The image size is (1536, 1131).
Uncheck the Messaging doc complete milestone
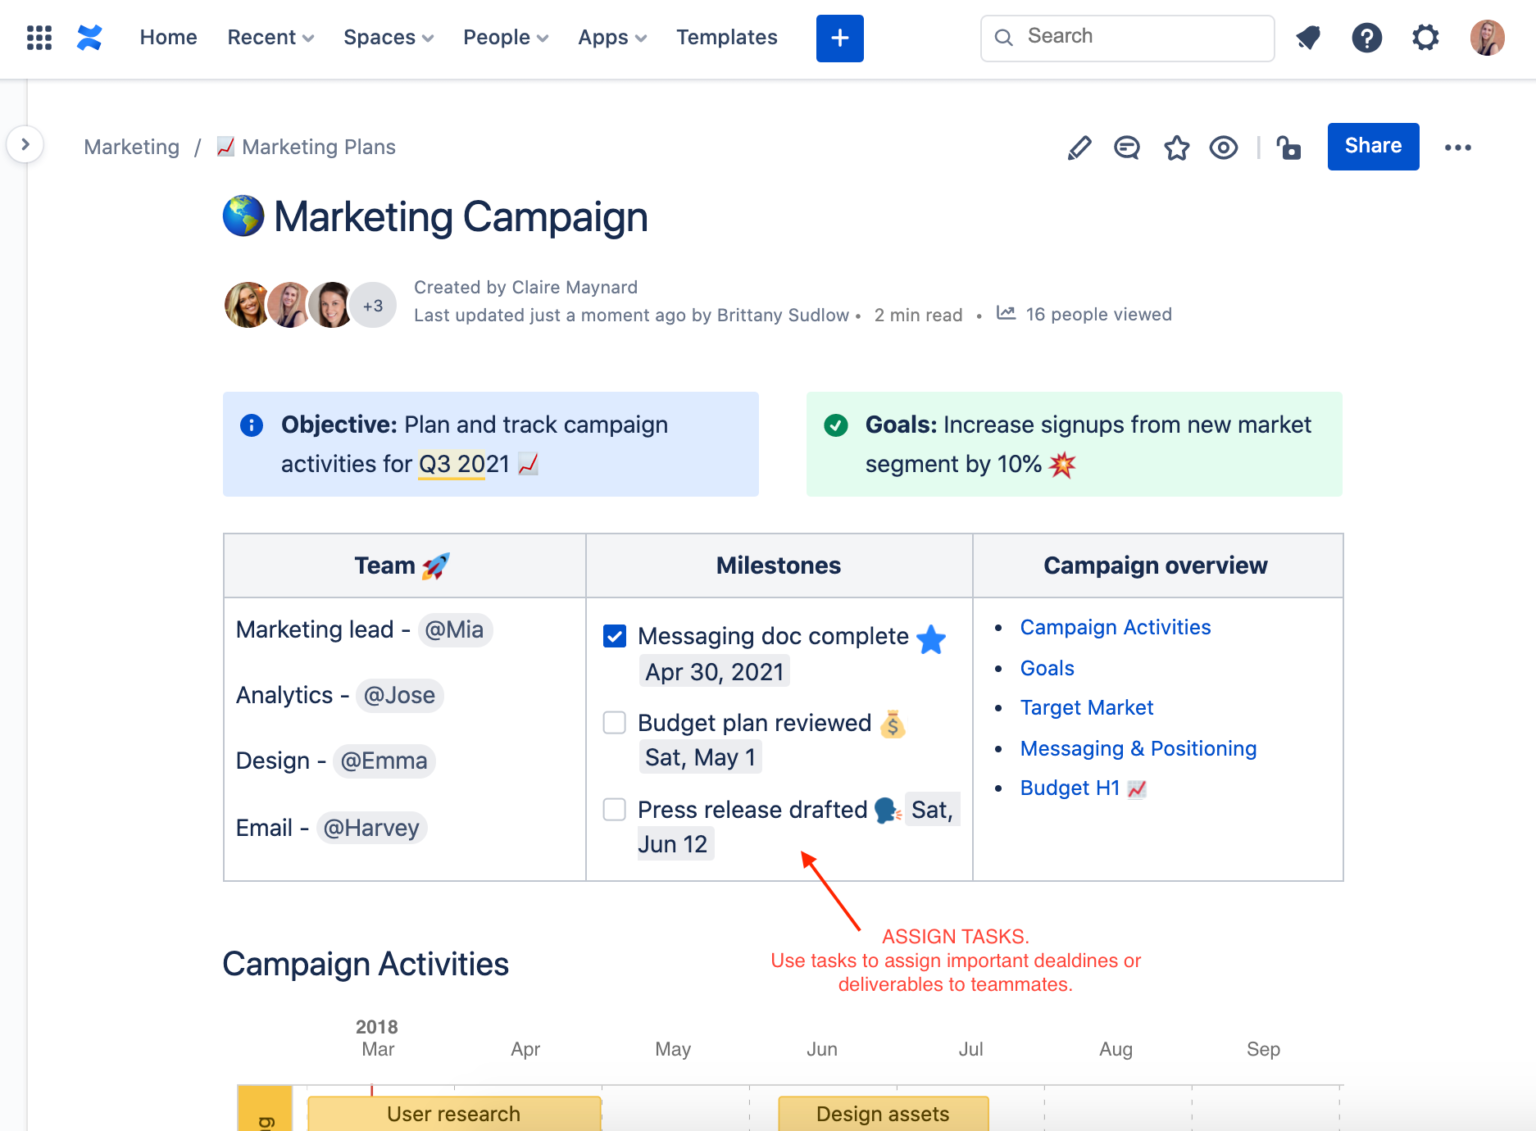tap(614, 636)
